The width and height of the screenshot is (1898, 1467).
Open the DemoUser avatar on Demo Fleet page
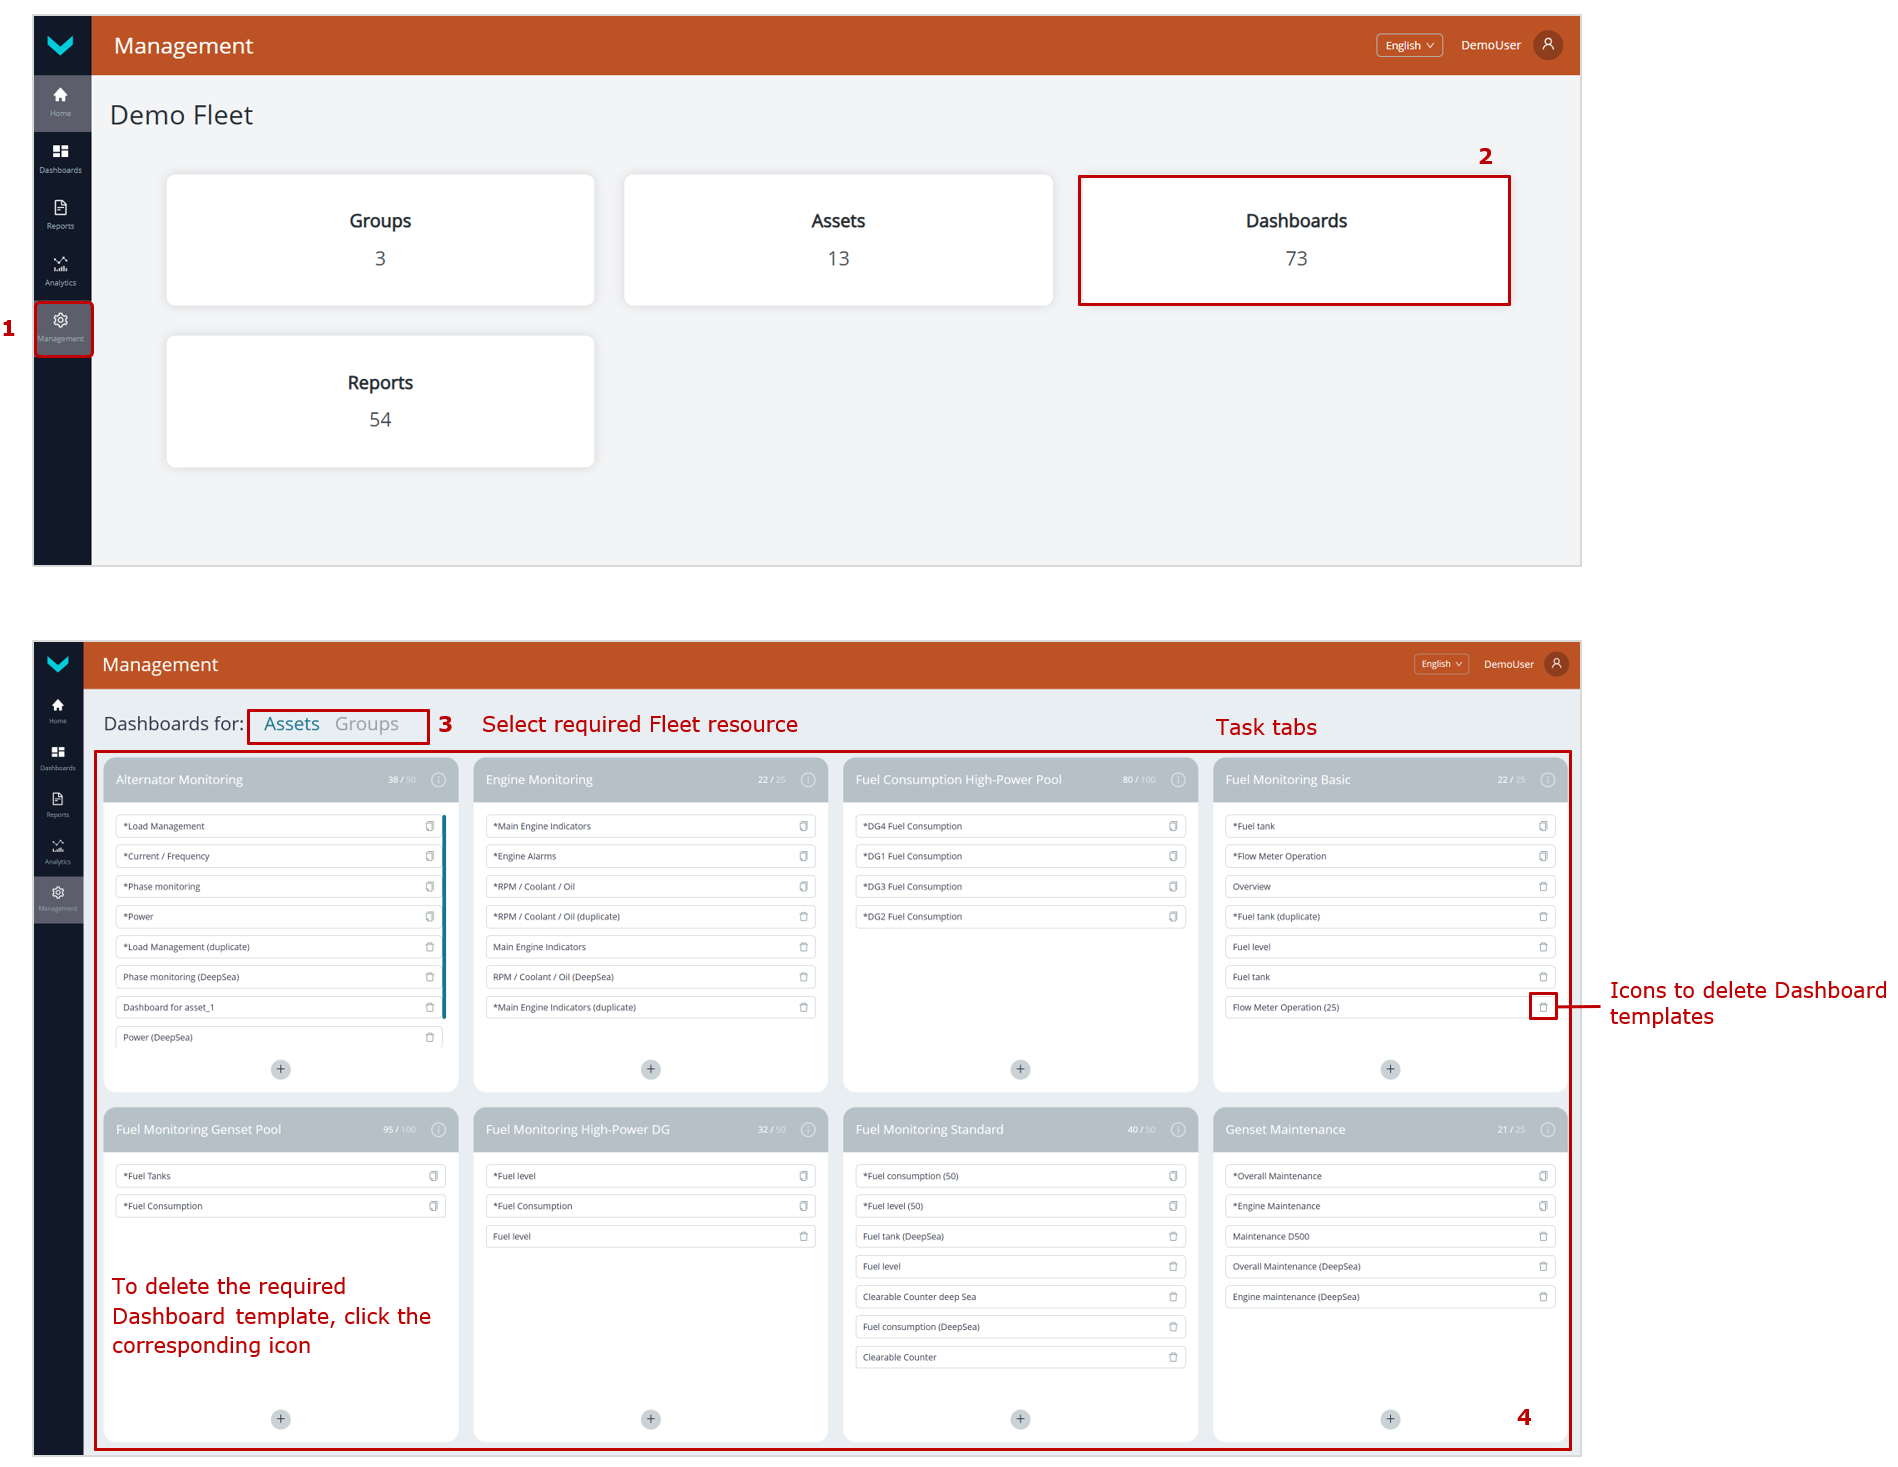pos(1548,45)
